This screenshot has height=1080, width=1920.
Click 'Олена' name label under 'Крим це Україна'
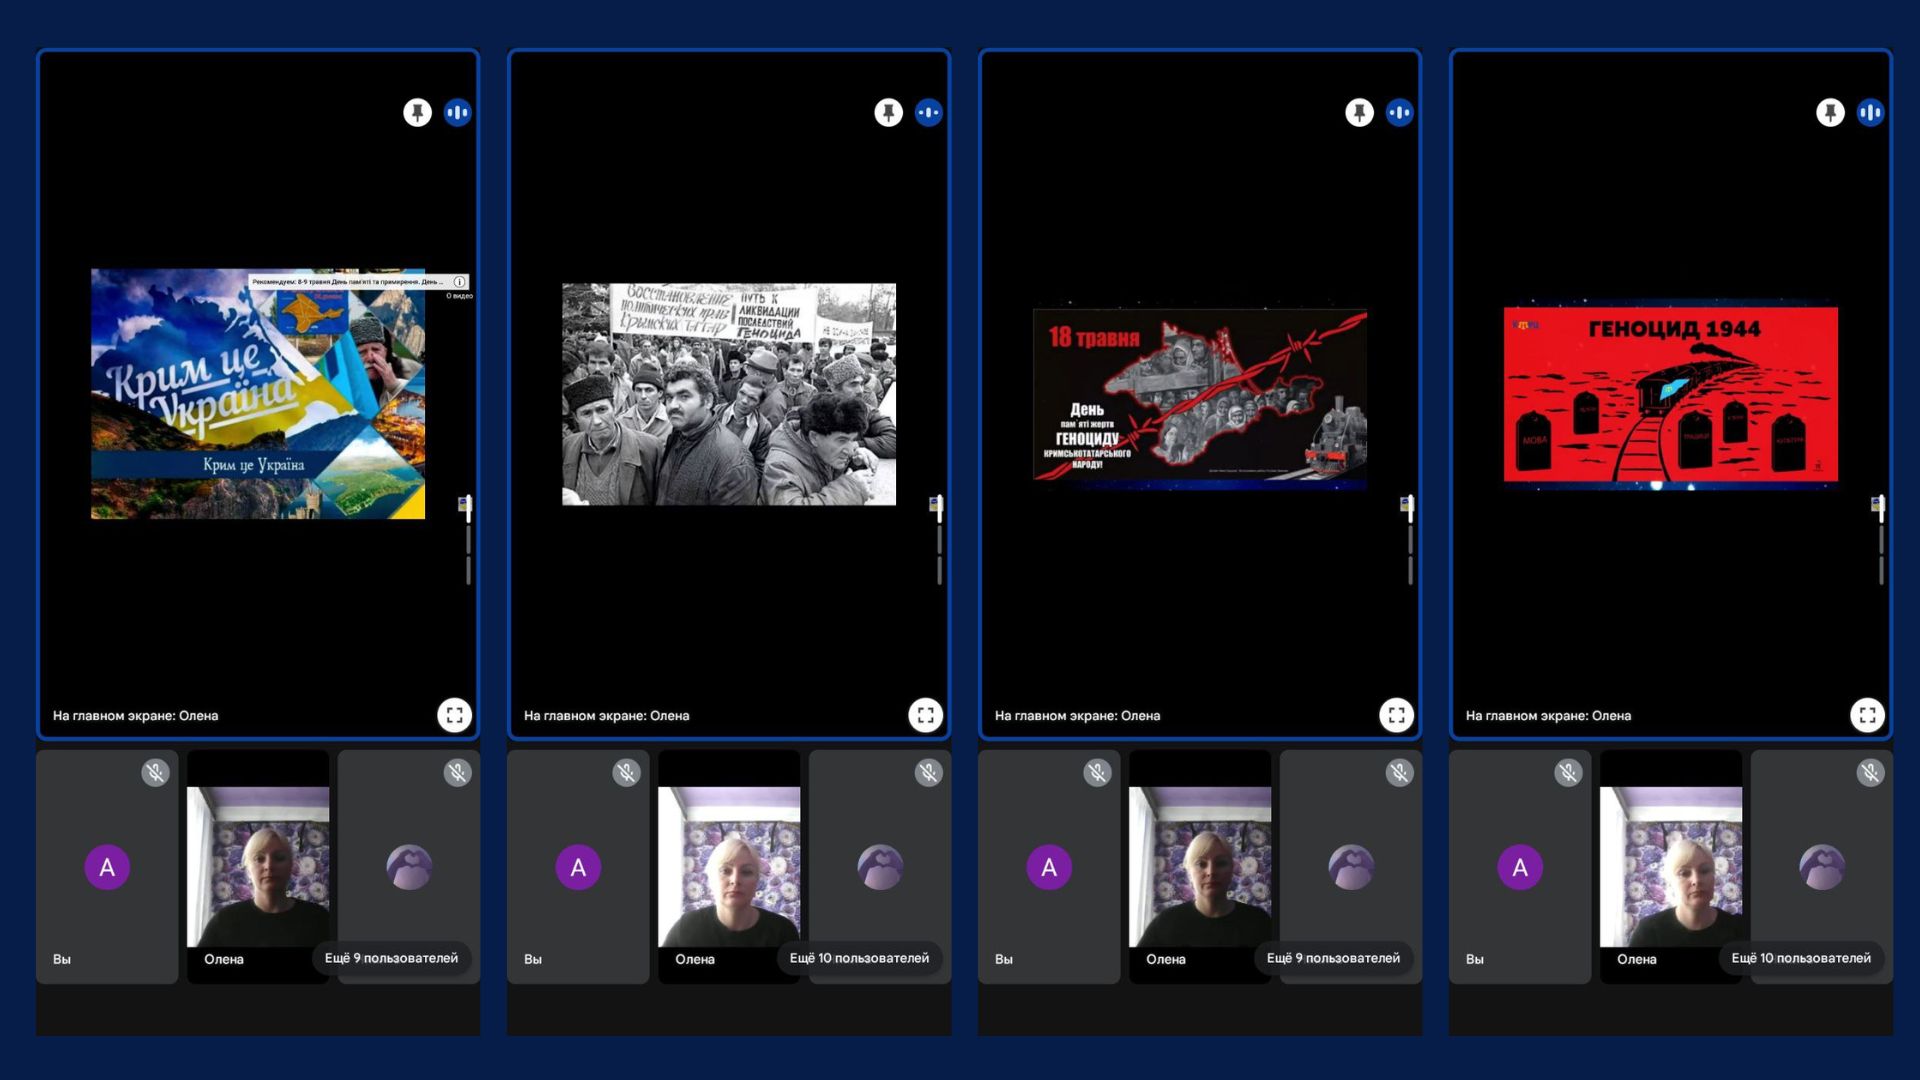click(224, 959)
